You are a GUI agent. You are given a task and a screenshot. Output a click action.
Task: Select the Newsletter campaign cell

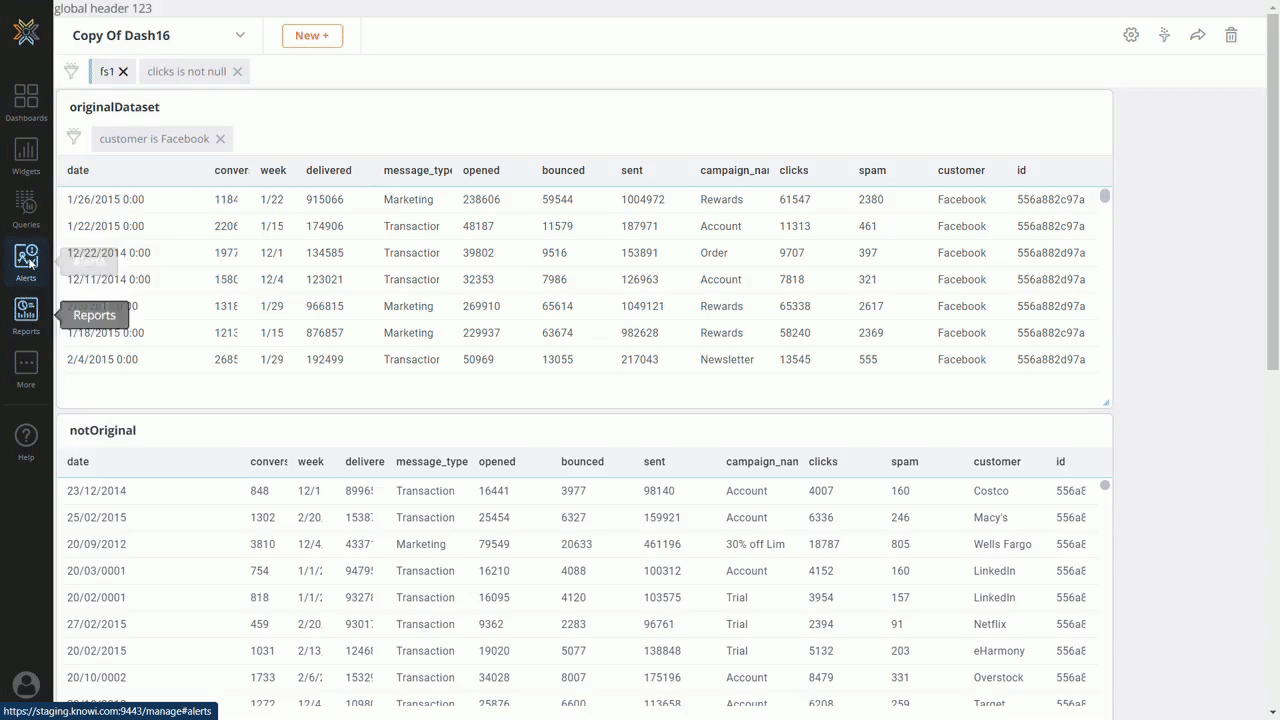point(727,359)
